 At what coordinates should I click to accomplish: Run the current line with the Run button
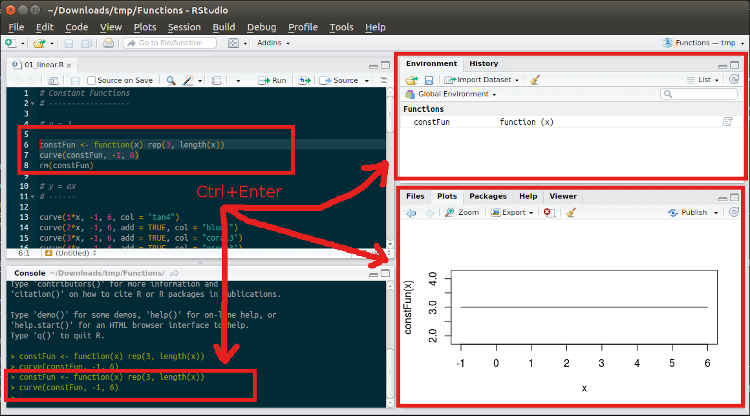point(272,81)
